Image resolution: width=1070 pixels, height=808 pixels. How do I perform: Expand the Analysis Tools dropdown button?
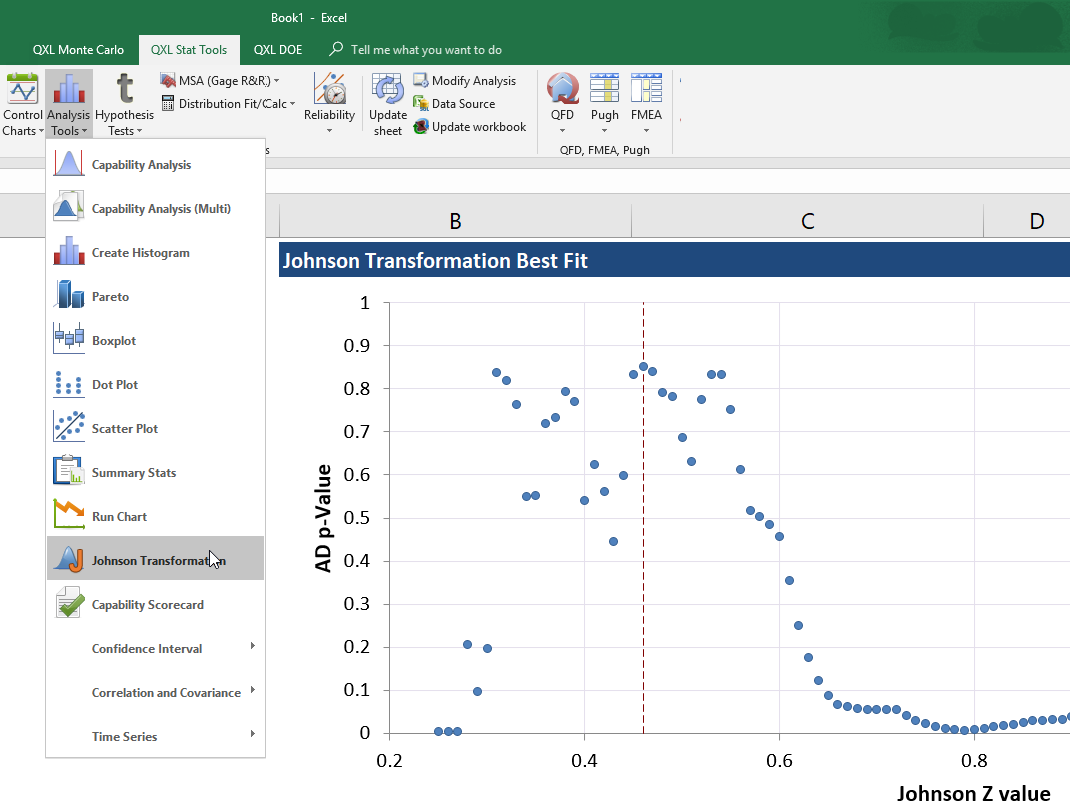(x=68, y=104)
